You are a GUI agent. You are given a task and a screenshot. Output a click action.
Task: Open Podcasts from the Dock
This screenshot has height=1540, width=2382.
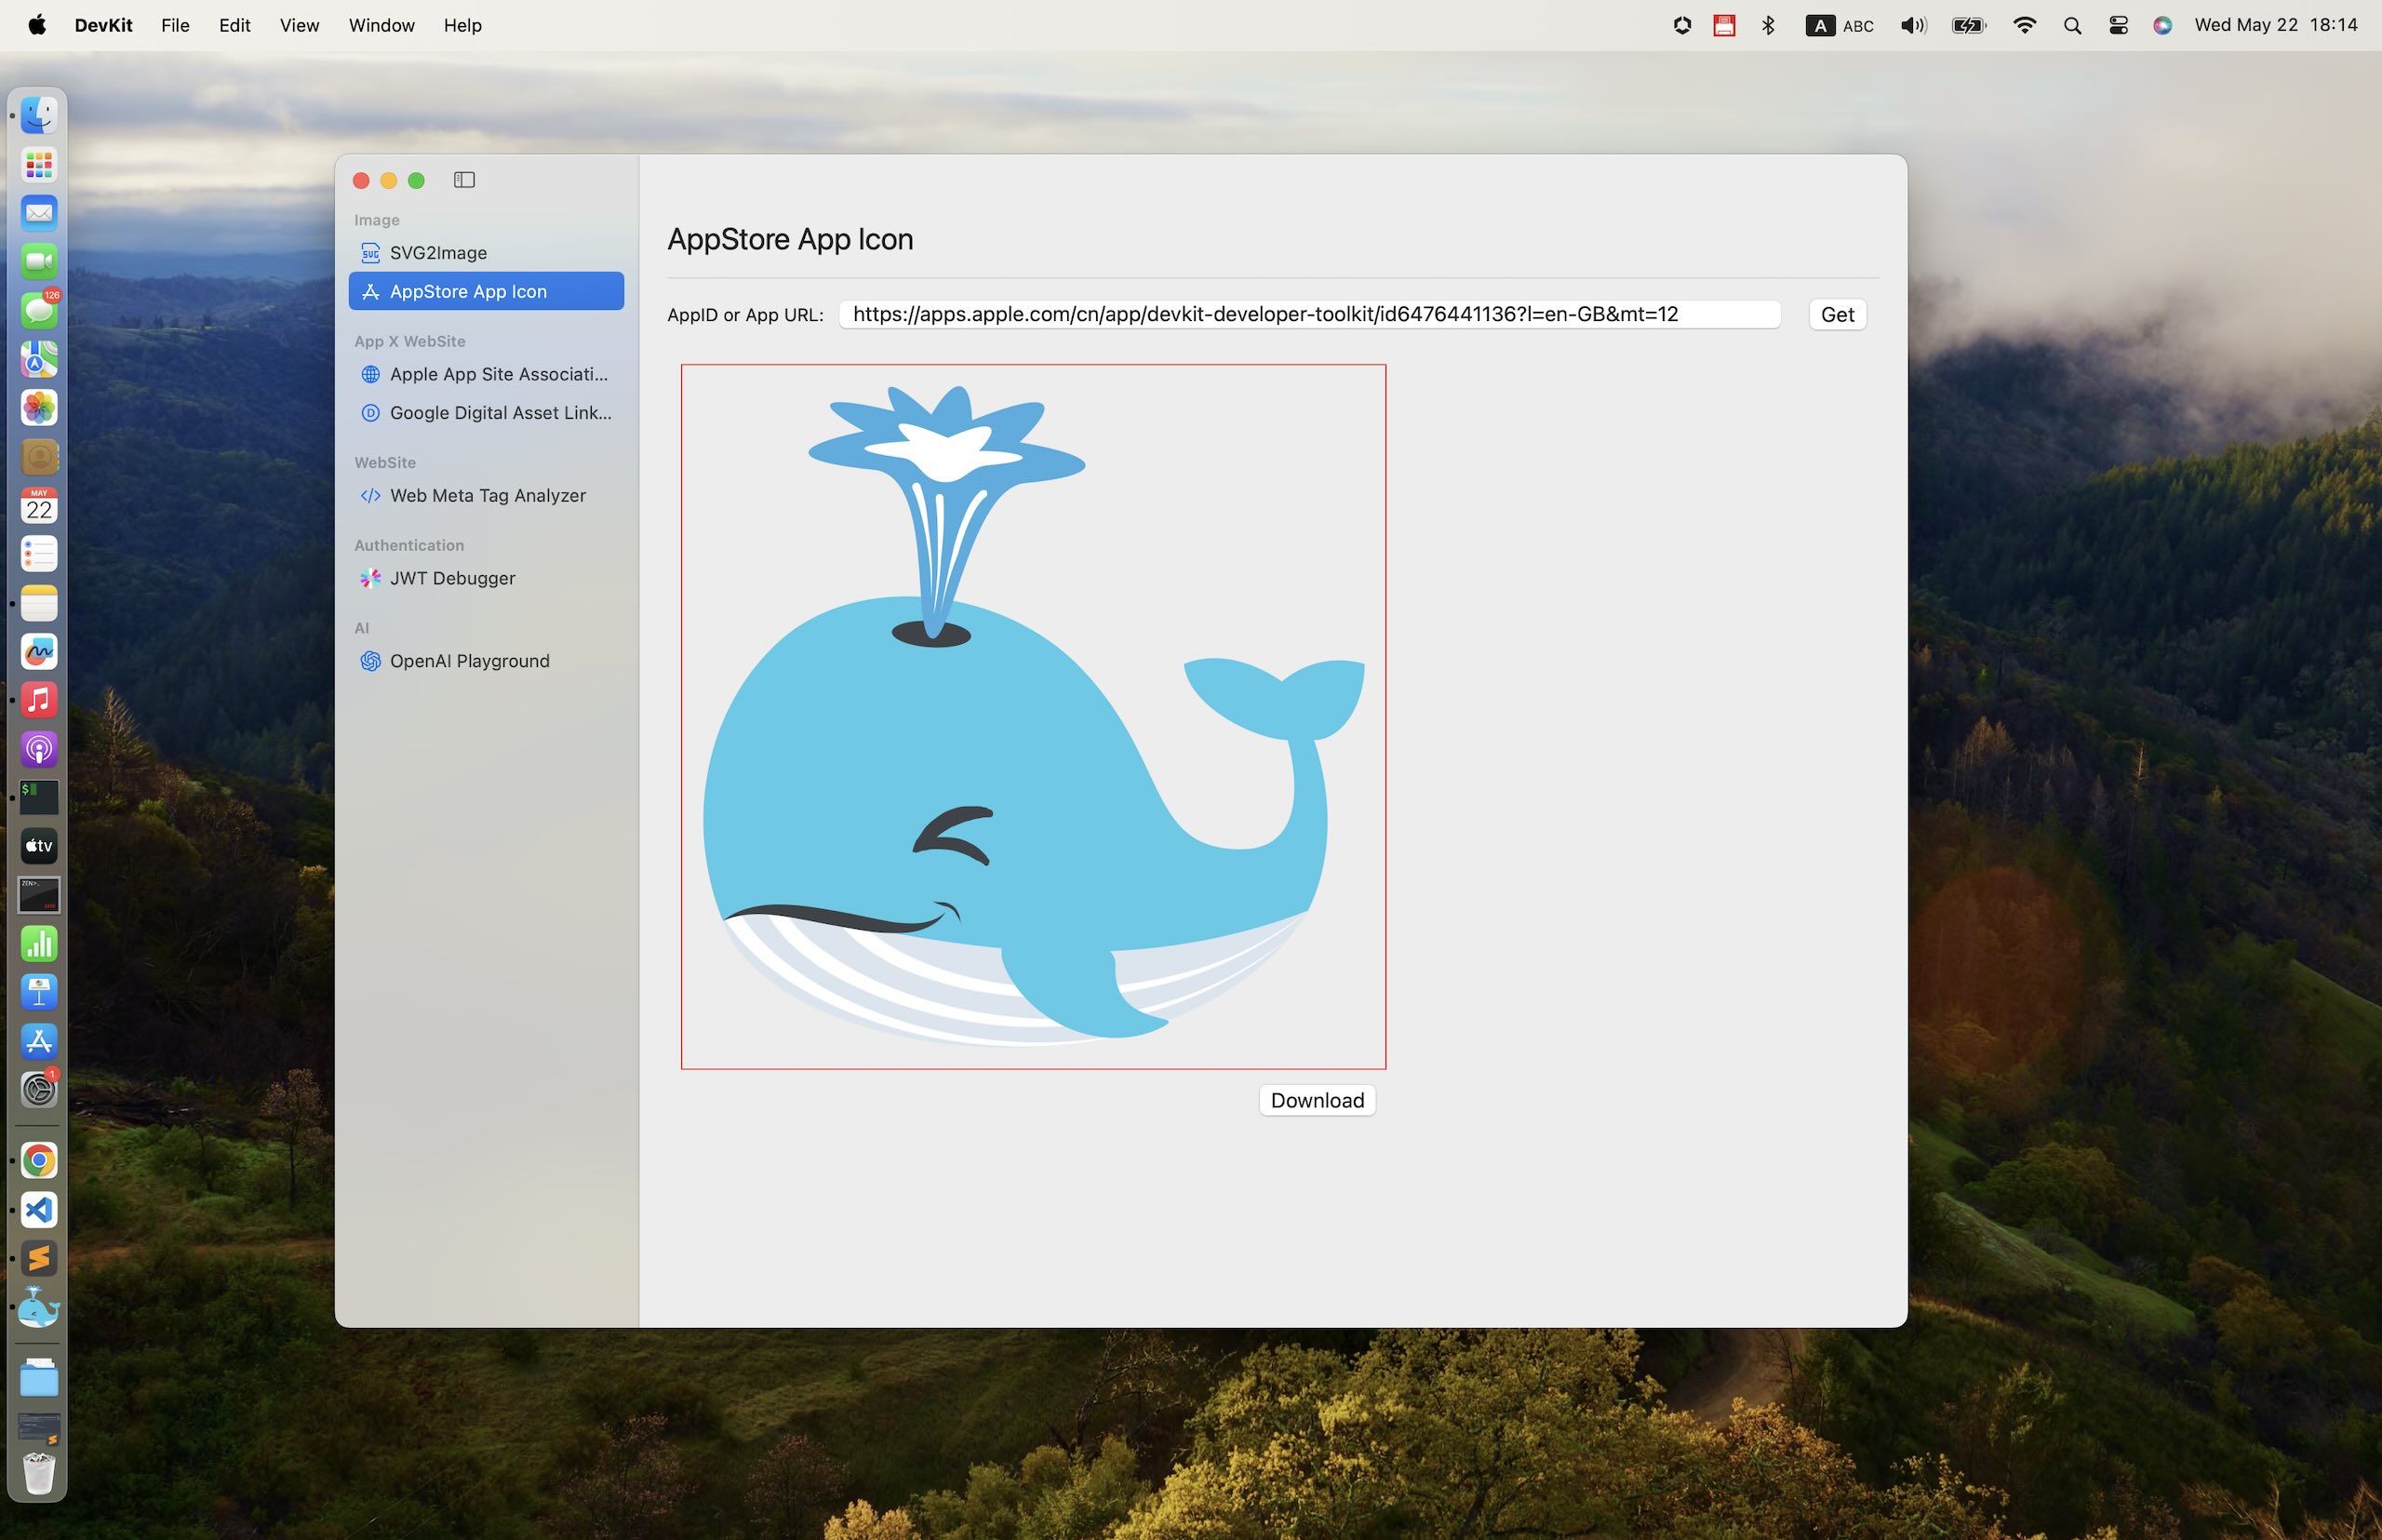point(39,749)
